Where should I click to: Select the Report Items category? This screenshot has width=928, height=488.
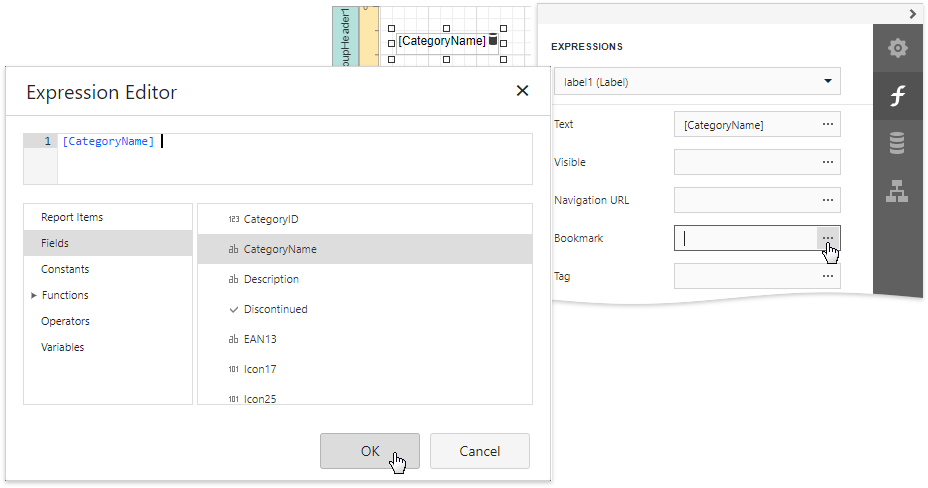pos(72,217)
